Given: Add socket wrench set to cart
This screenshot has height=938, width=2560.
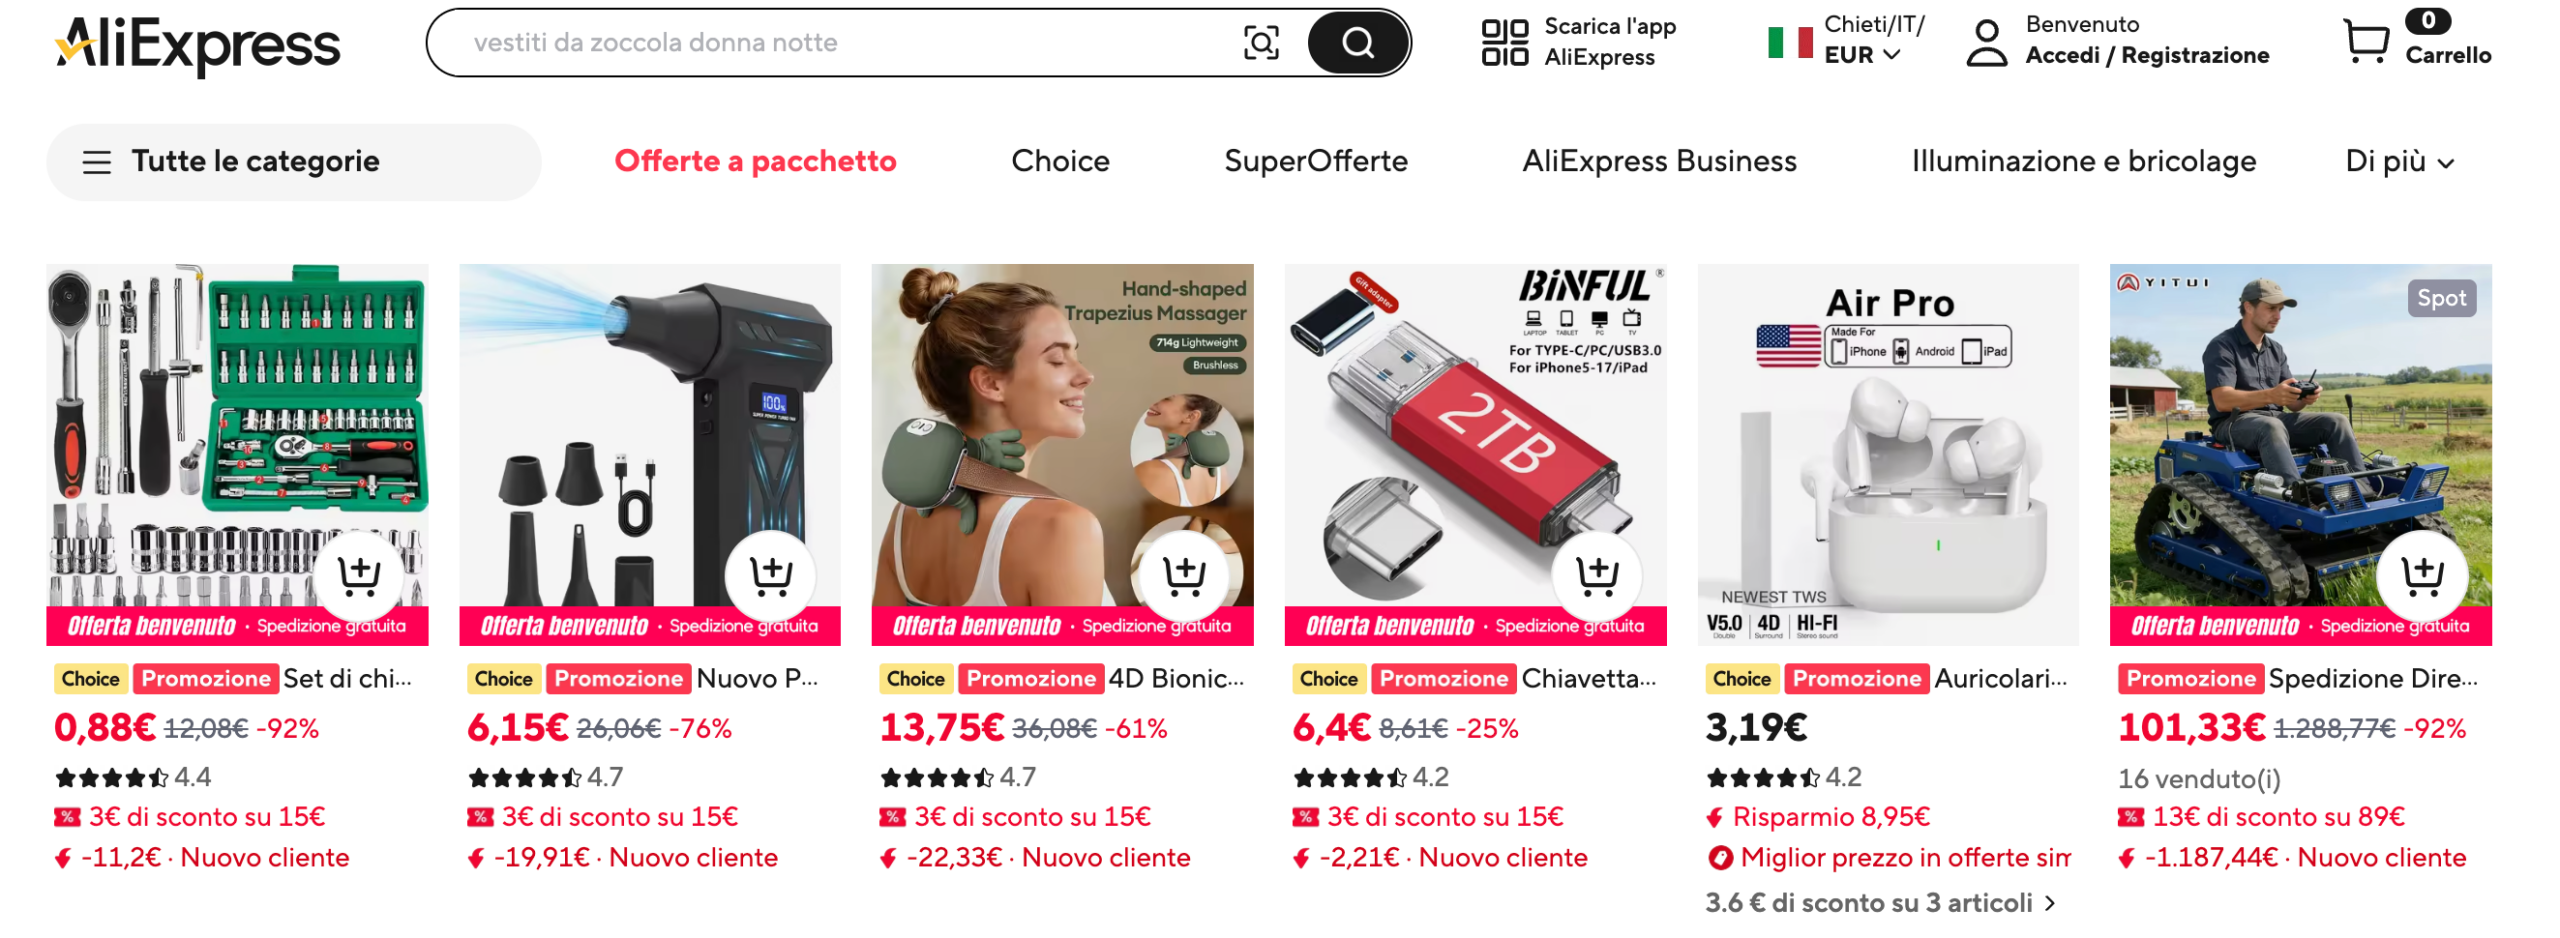Looking at the screenshot, I should click(x=358, y=574).
